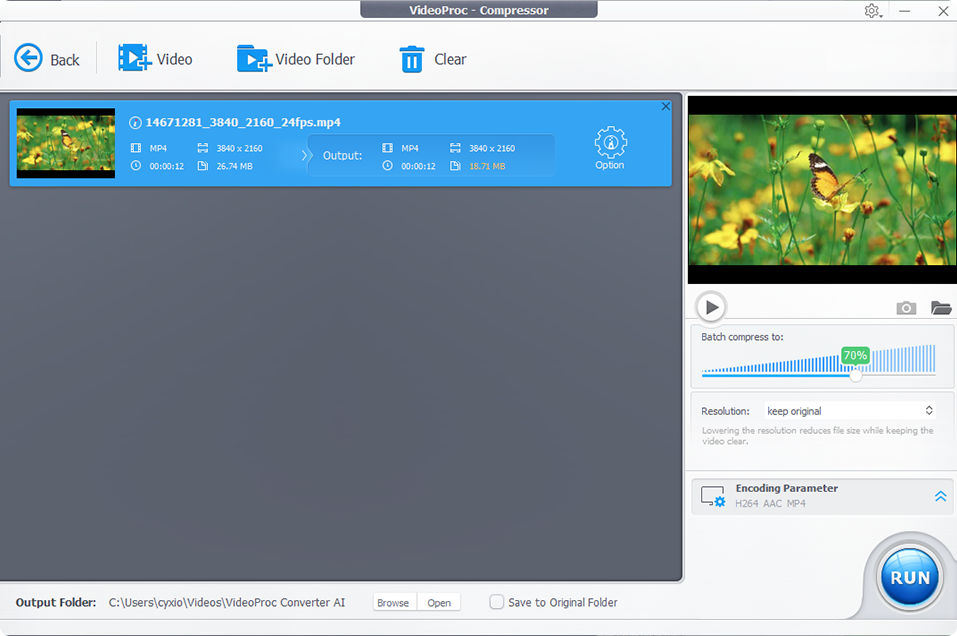Take a snapshot with the camera icon

(x=906, y=308)
